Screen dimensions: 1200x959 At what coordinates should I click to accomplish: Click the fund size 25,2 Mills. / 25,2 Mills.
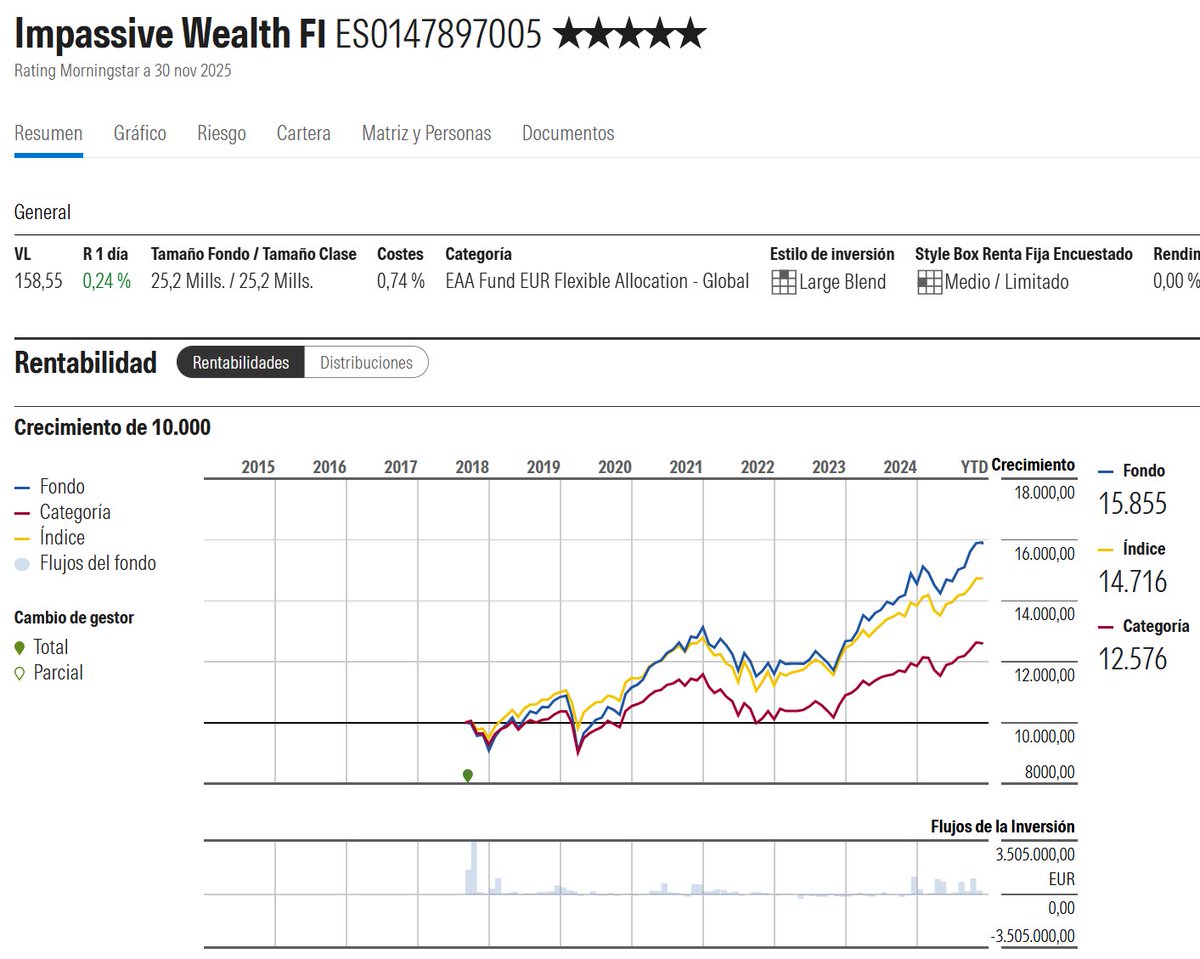click(232, 282)
